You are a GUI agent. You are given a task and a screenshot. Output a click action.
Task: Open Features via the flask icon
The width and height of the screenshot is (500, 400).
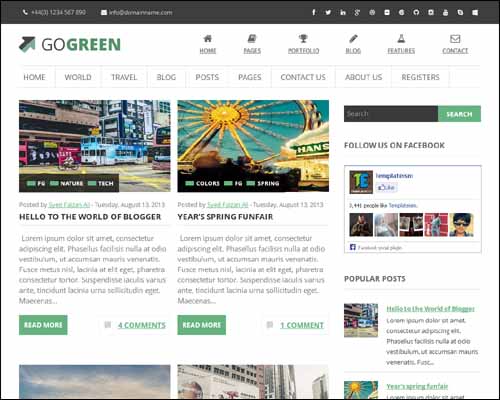[x=401, y=39]
